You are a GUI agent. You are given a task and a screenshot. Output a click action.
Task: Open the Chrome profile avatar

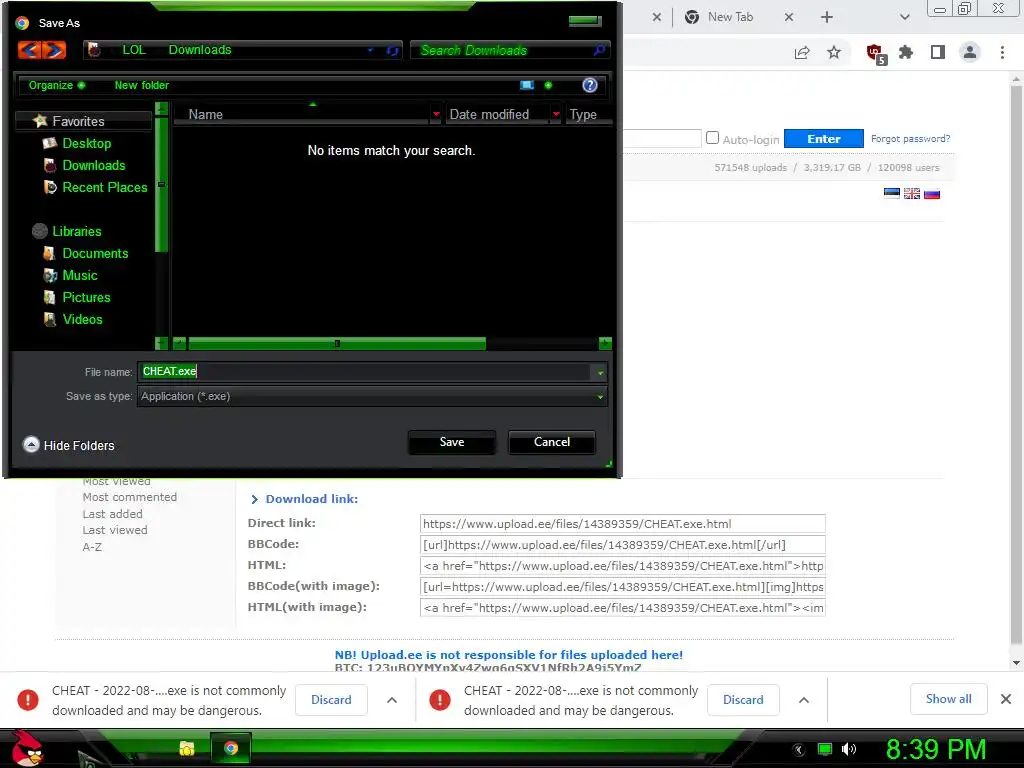click(970, 52)
